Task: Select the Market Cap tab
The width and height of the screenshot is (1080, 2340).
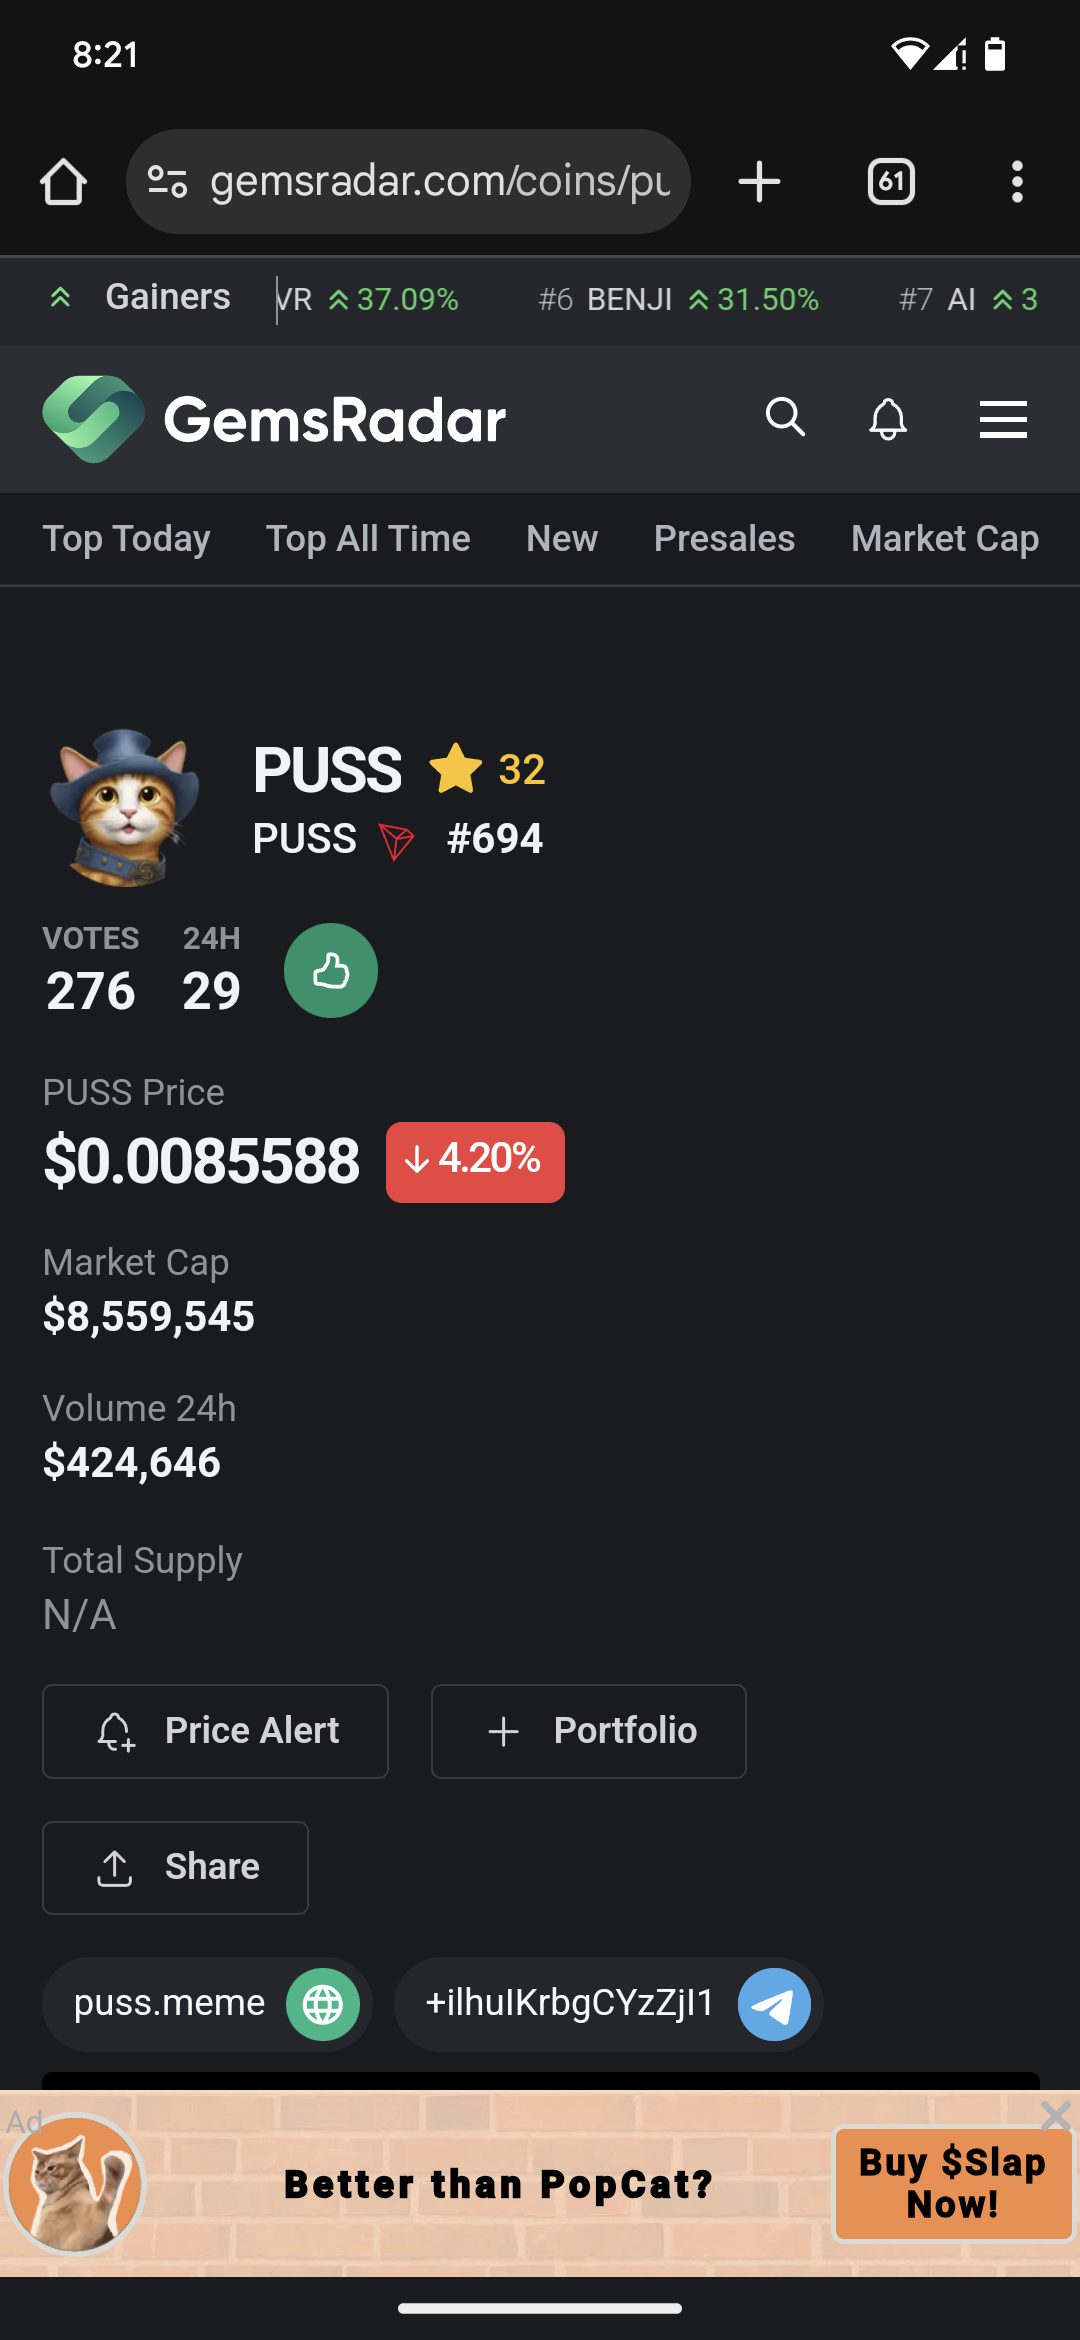Action: point(945,539)
